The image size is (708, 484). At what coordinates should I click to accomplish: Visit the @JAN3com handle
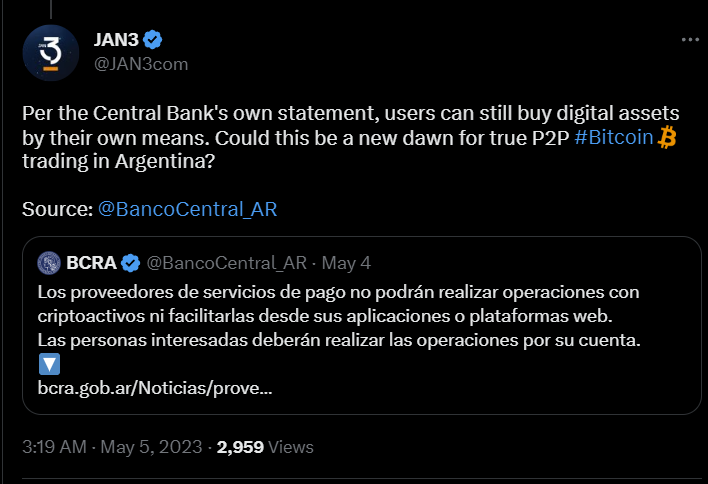[139, 63]
